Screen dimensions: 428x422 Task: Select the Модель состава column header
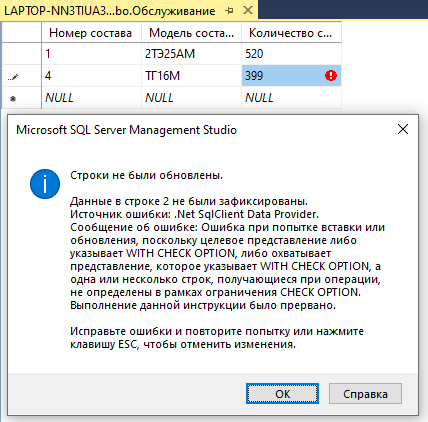191,33
